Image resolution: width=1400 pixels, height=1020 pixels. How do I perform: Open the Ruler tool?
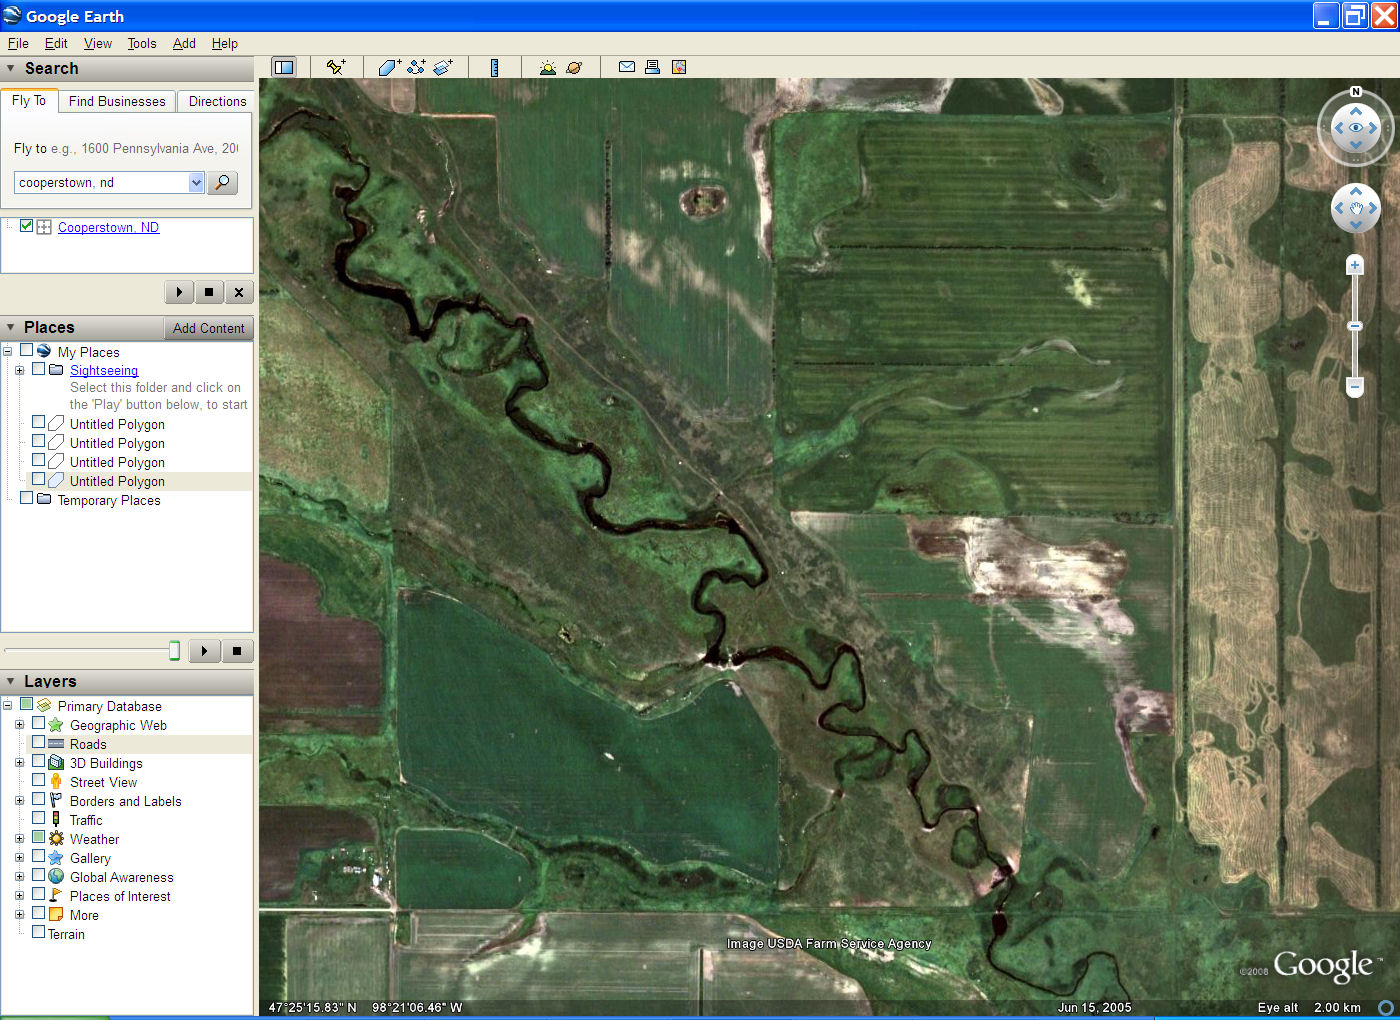[494, 67]
